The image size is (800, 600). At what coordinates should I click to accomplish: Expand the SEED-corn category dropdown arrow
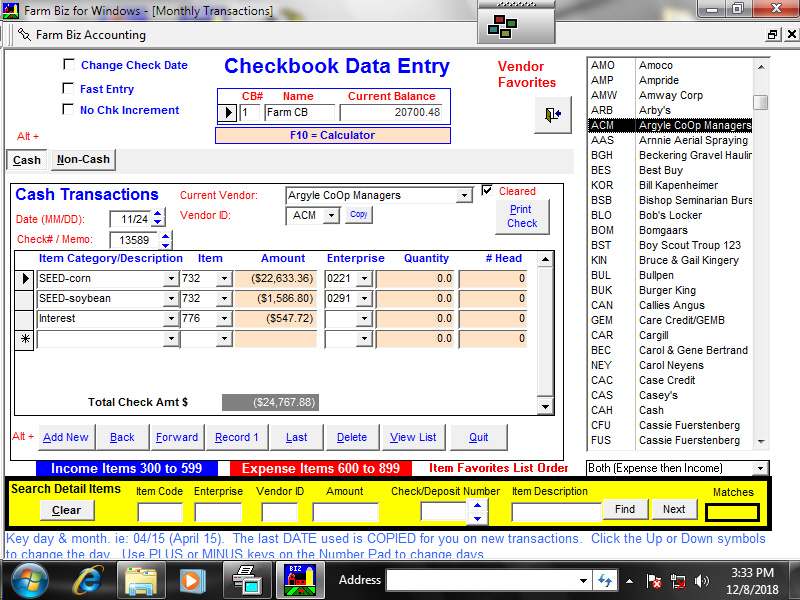pos(171,279)
